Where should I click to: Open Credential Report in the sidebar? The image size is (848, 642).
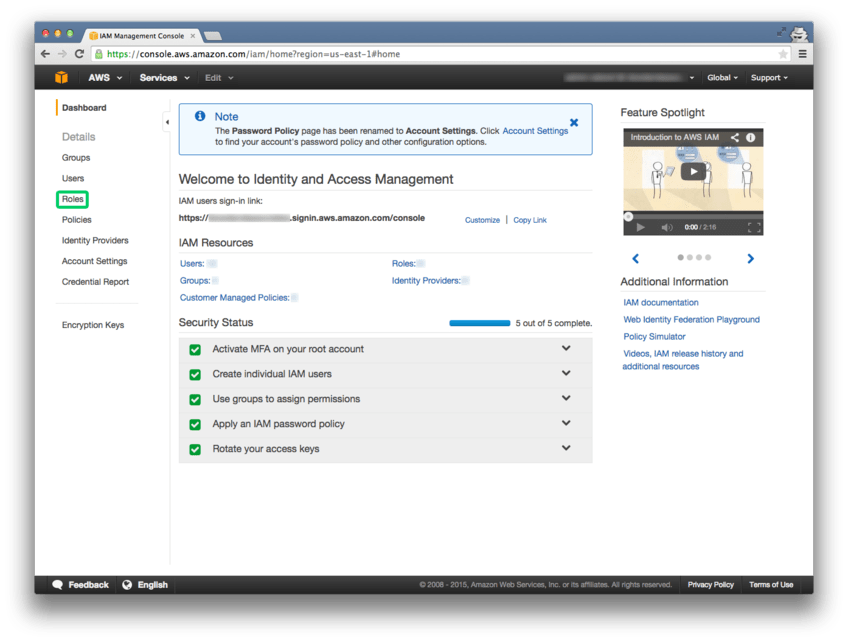(x=95, y=282)
